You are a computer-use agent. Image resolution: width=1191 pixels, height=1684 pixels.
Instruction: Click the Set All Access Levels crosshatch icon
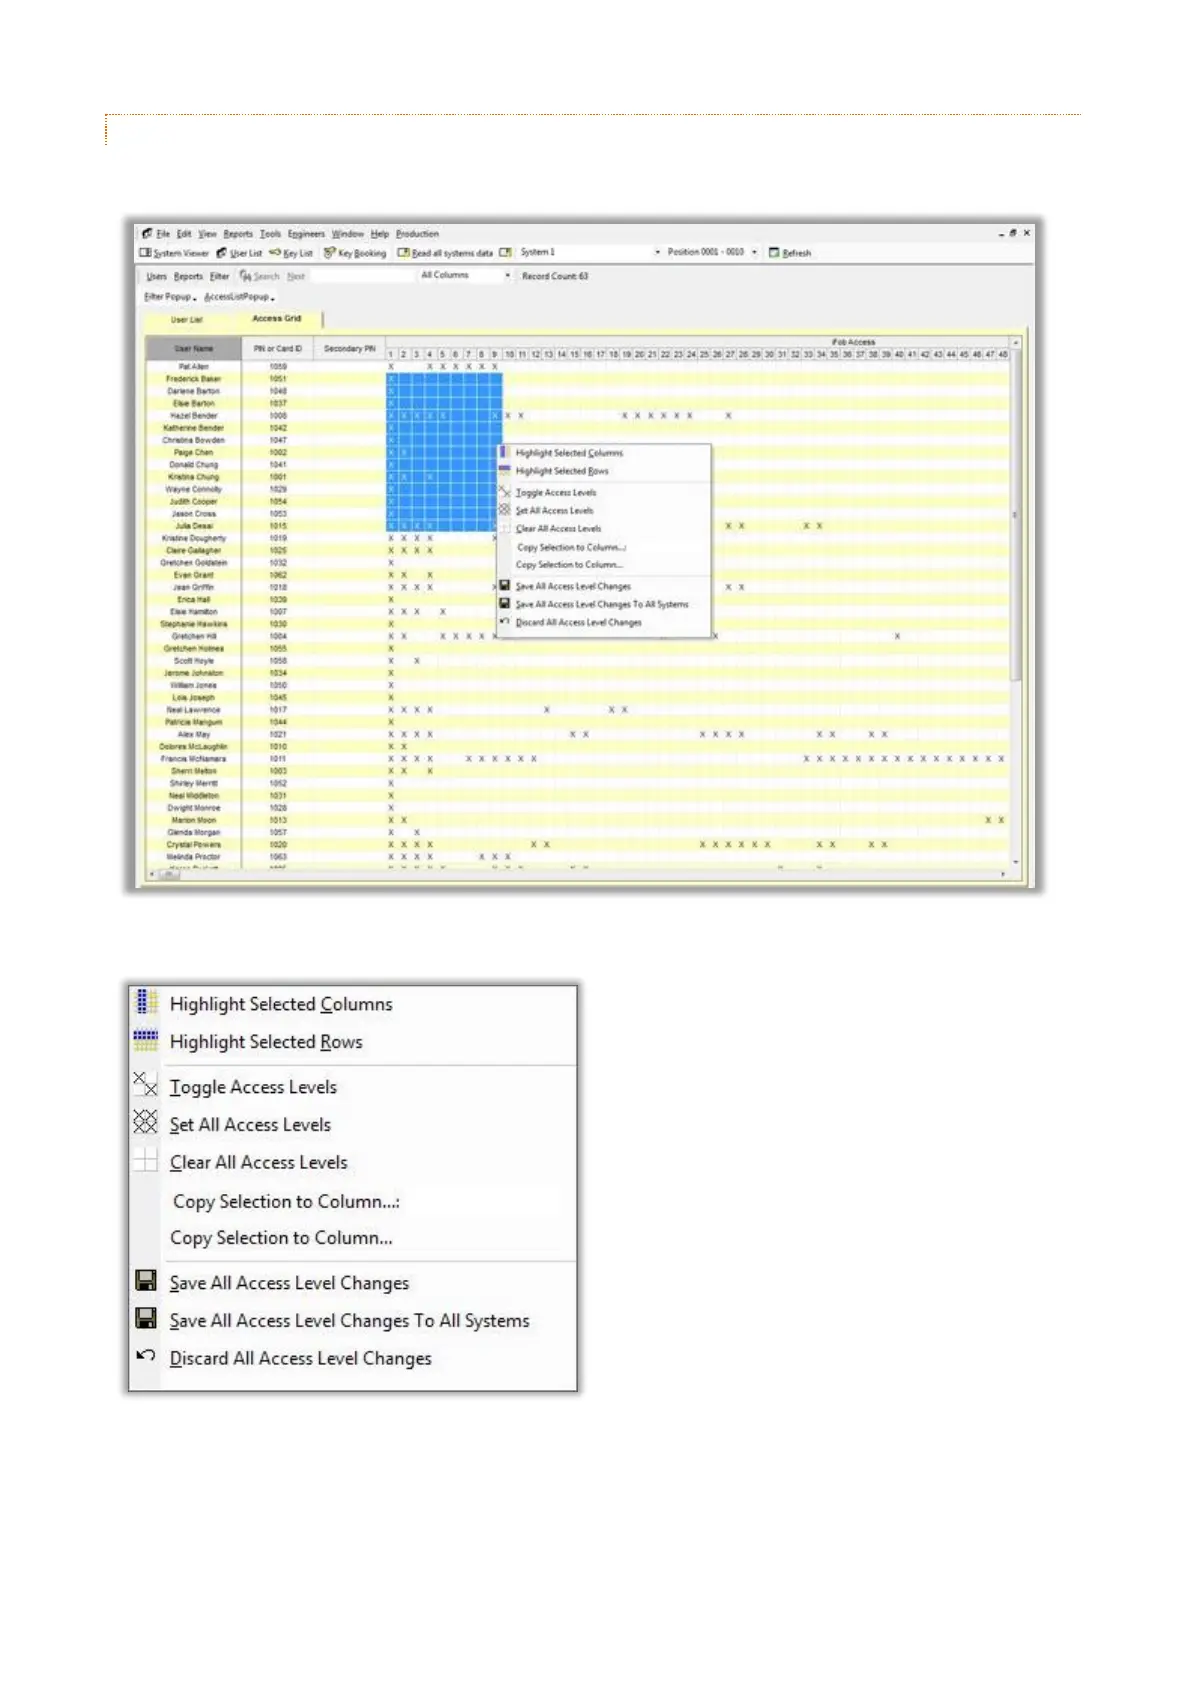(x=146, y=1122)
